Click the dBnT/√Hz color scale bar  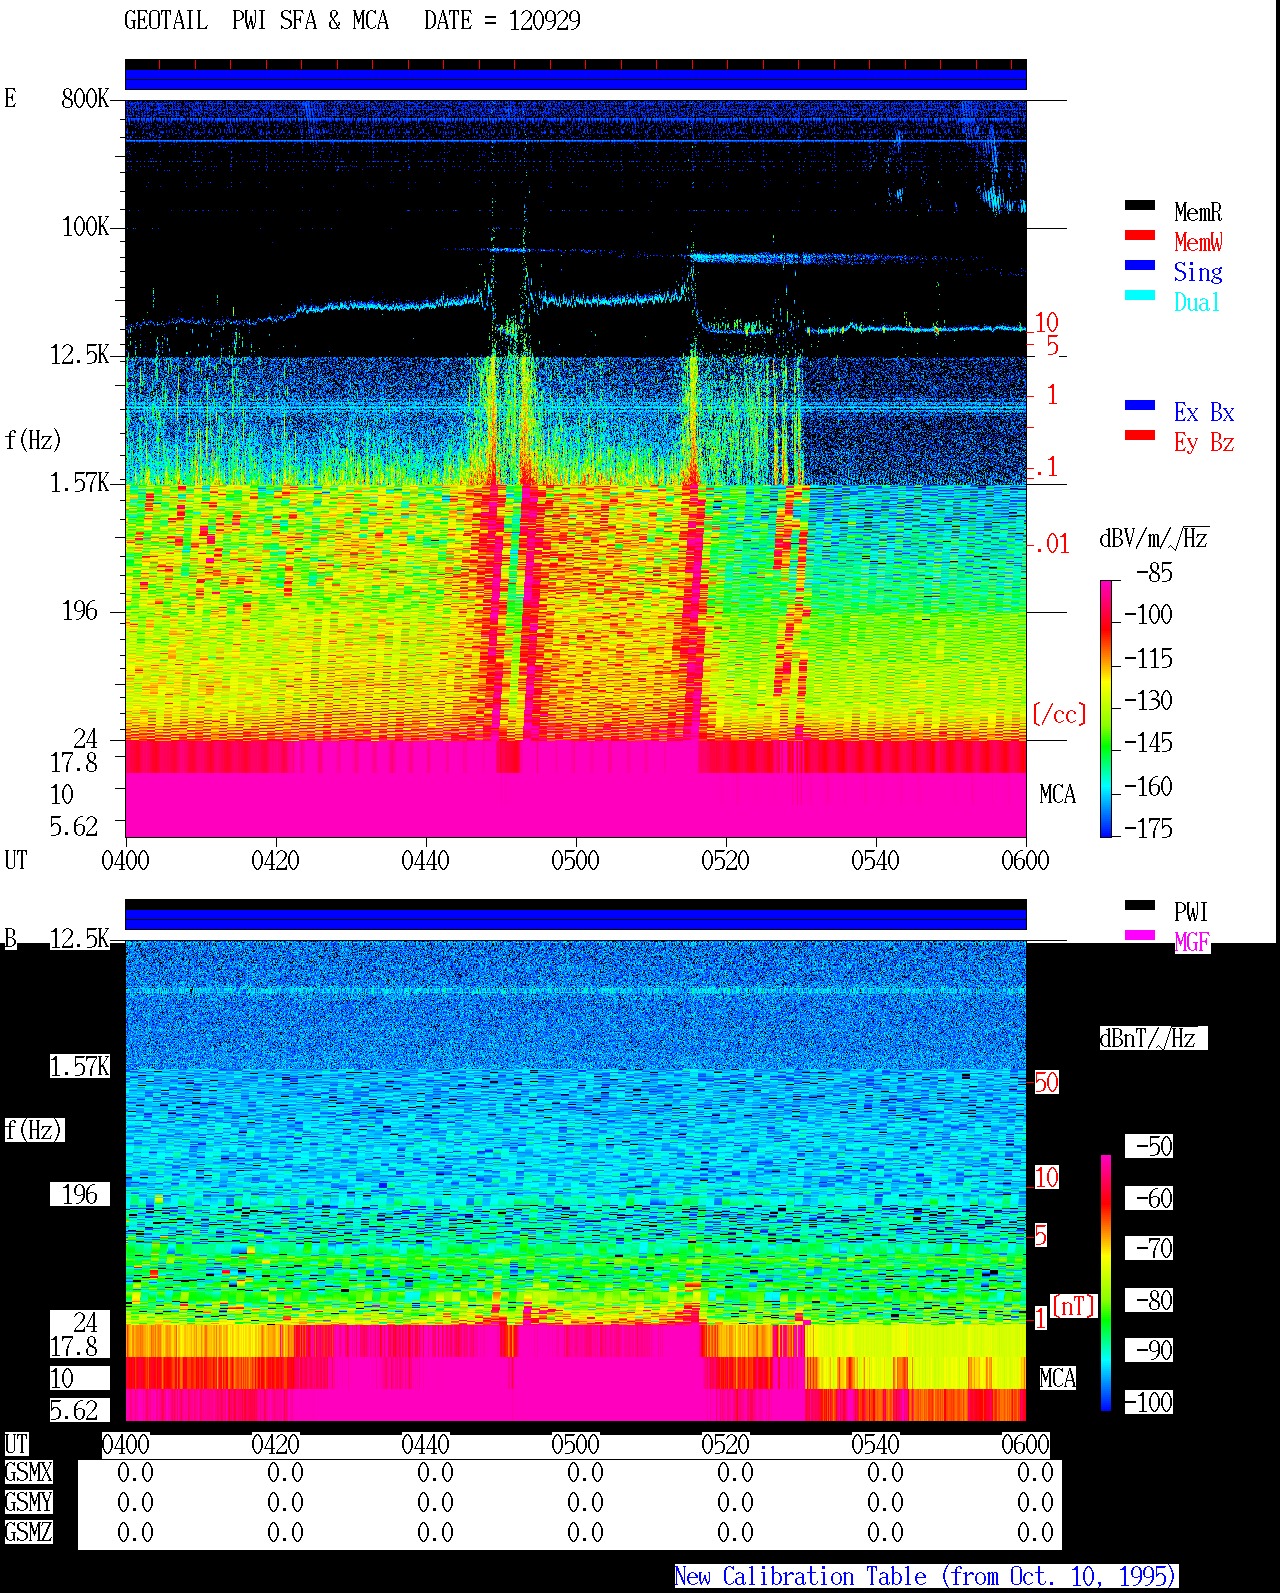coord(1106,1283)
